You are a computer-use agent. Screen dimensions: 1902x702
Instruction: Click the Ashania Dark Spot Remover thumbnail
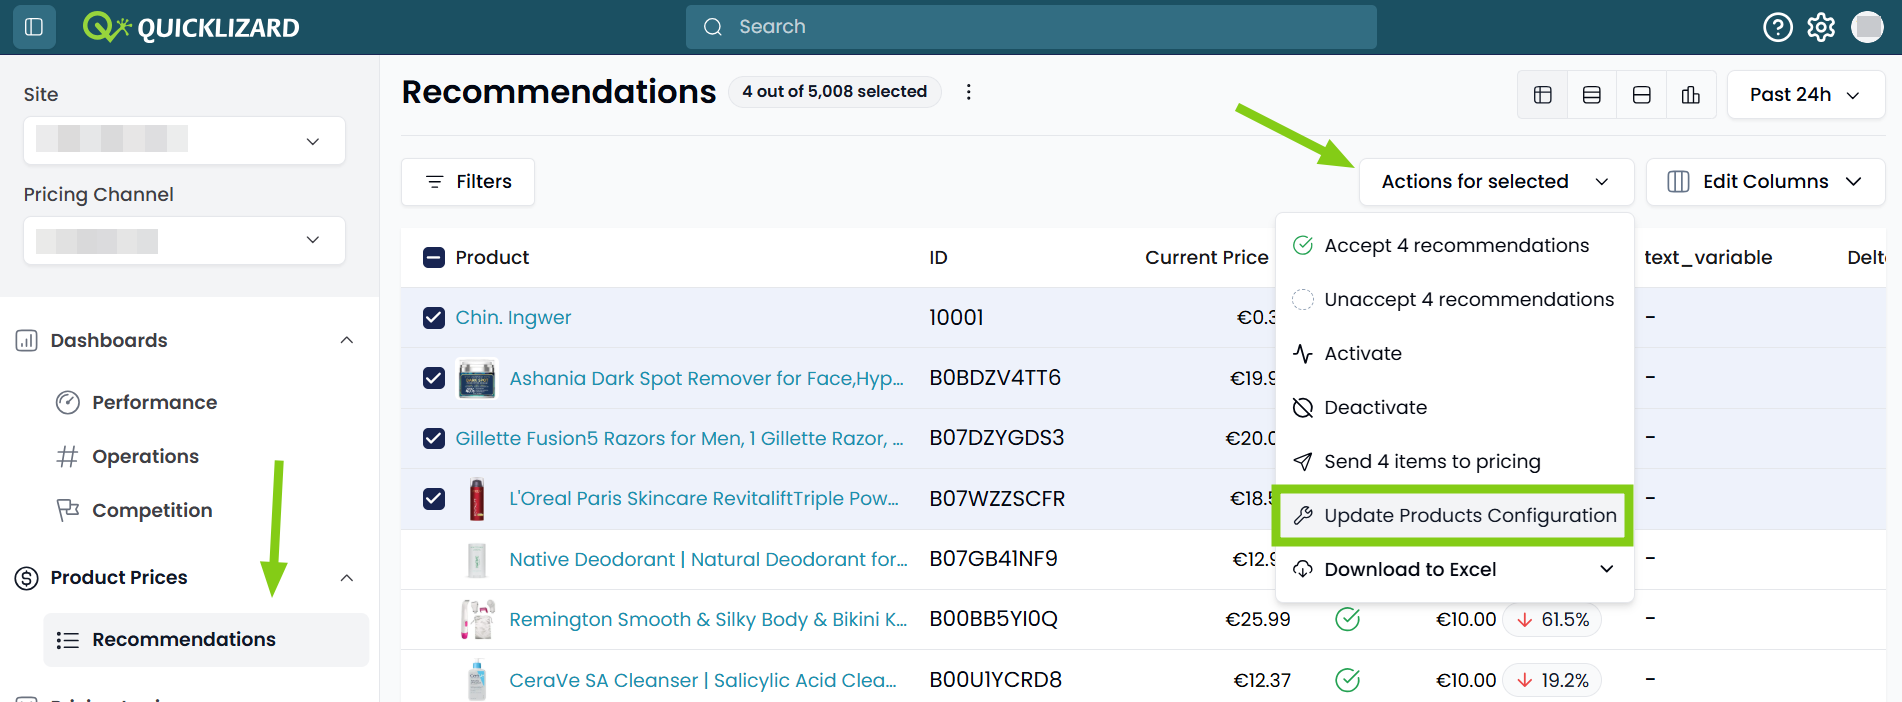pos(477,379)
